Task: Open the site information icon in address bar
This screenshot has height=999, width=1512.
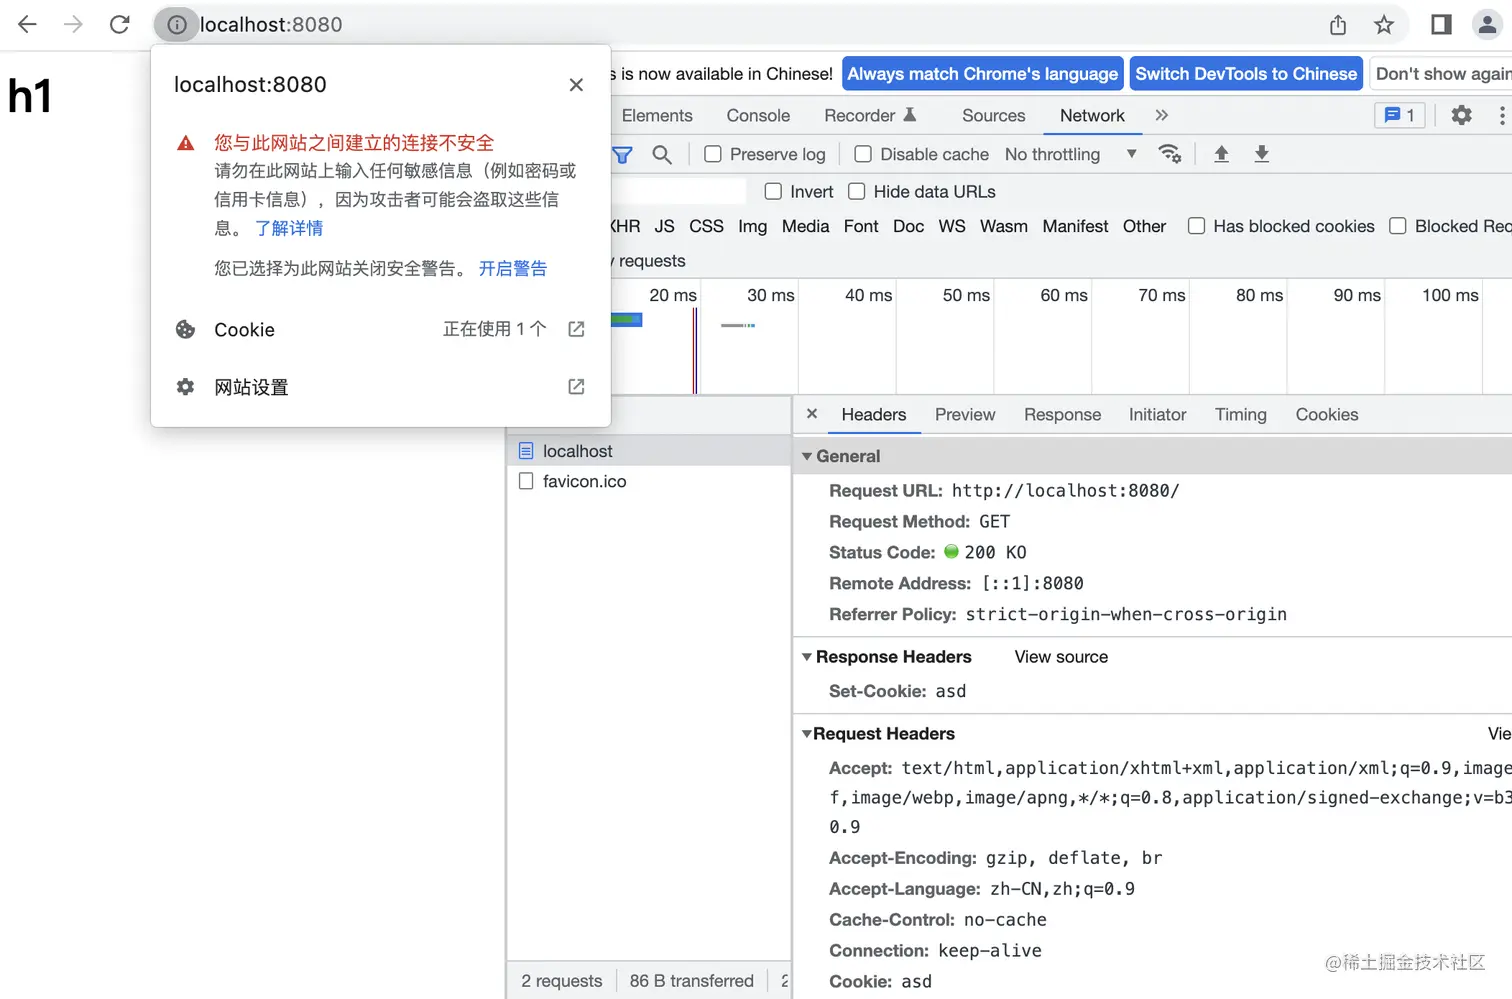Action: (177, 24)
